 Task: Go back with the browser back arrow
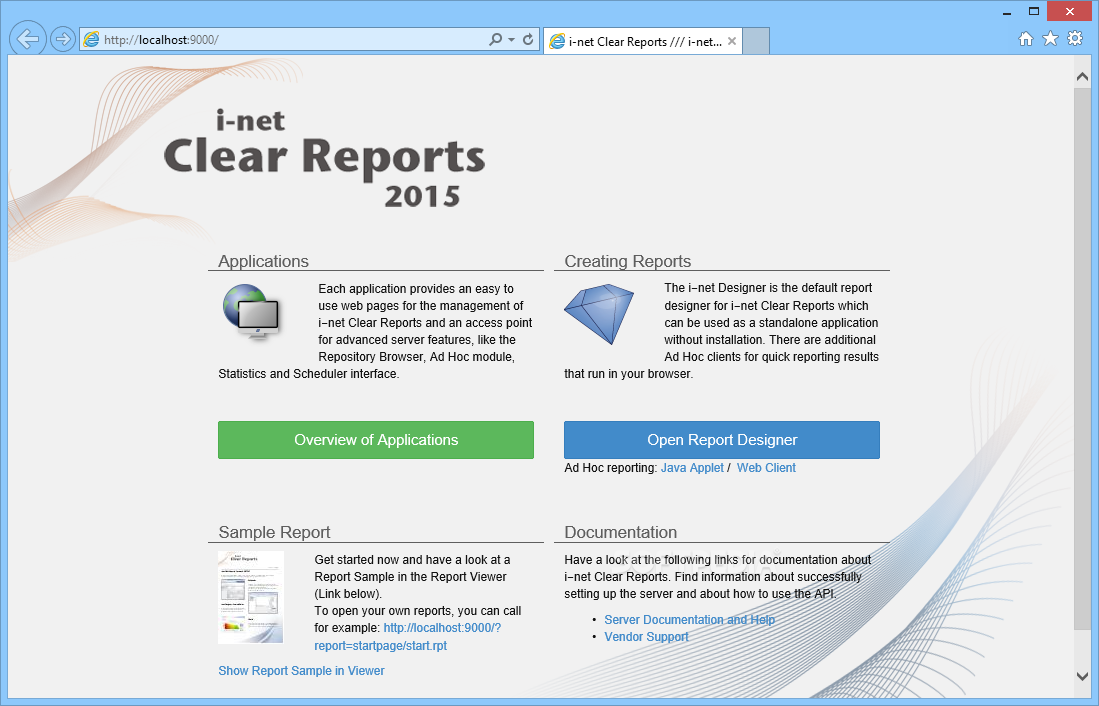point(27,39)
